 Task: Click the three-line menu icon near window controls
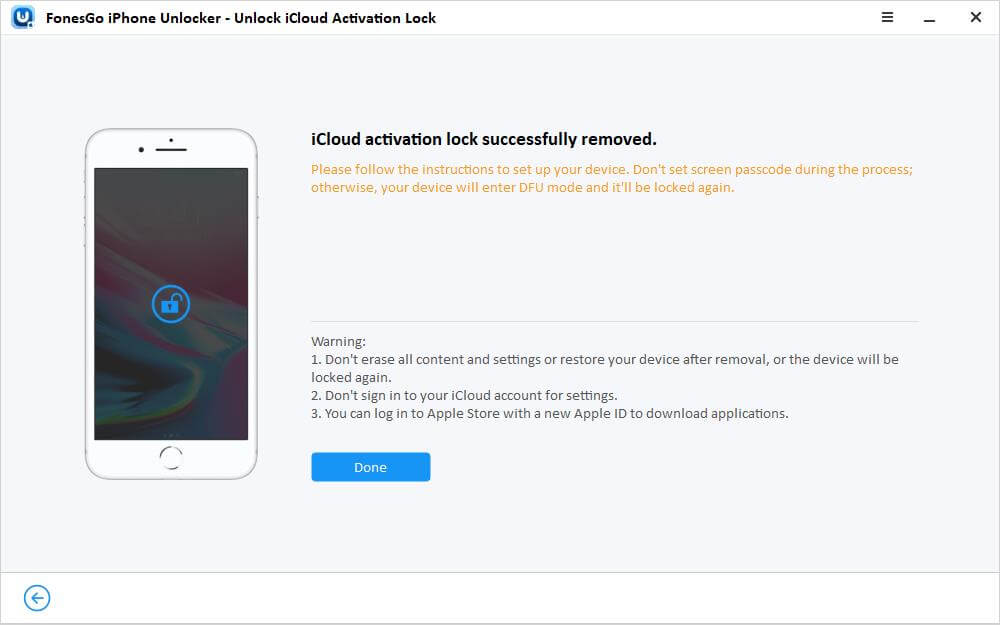(x=886, y=17)
